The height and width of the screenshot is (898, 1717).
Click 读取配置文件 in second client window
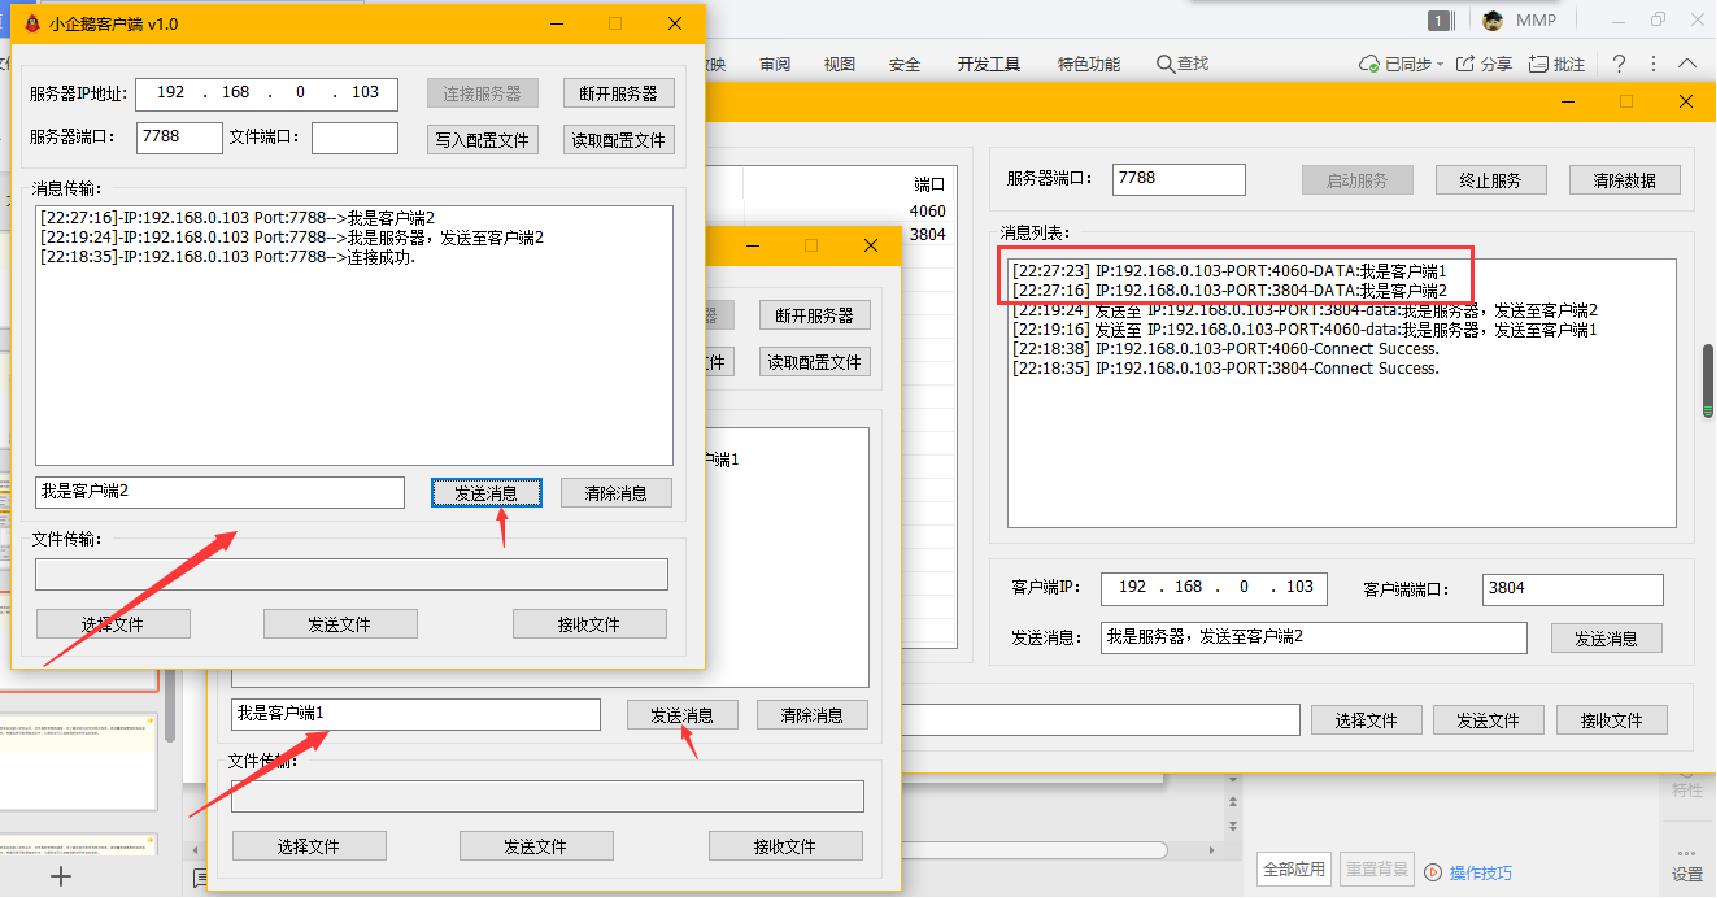[x=814, y=361]
